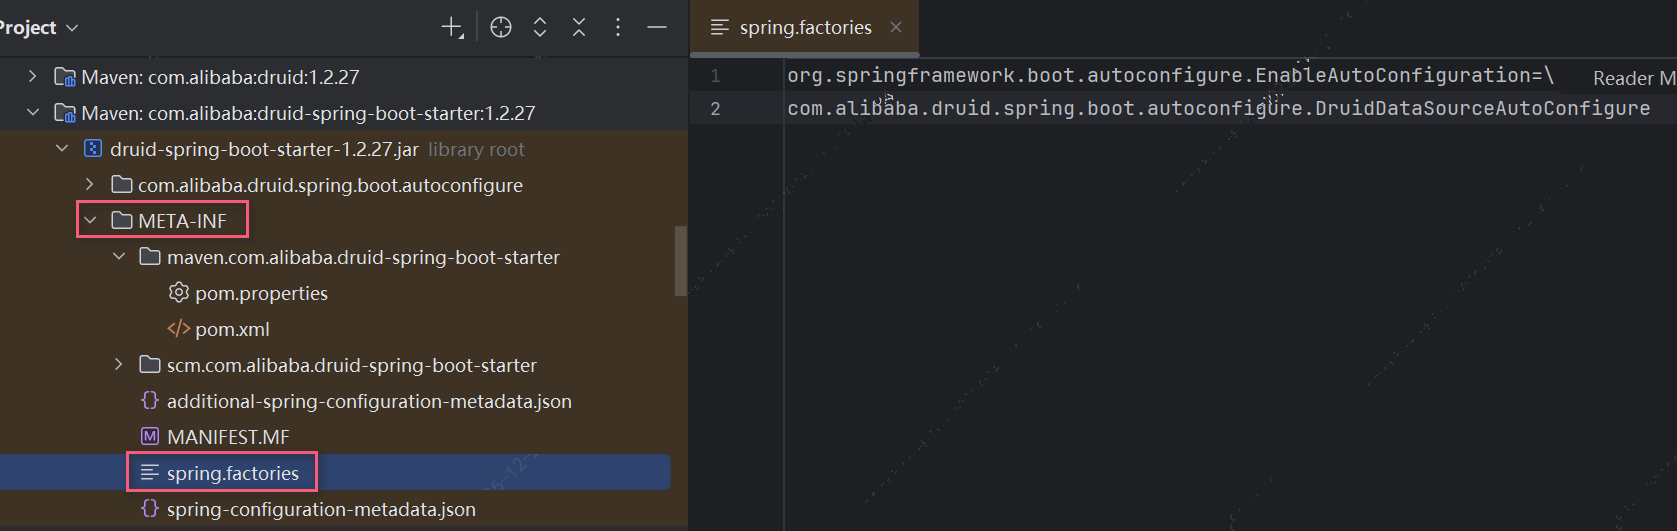Image resolution: width=1677 pixels, height=531 pixels.
Task: Select druid-spring-boot-starter-1.2.27.jar library root
Action: (264, 149)
